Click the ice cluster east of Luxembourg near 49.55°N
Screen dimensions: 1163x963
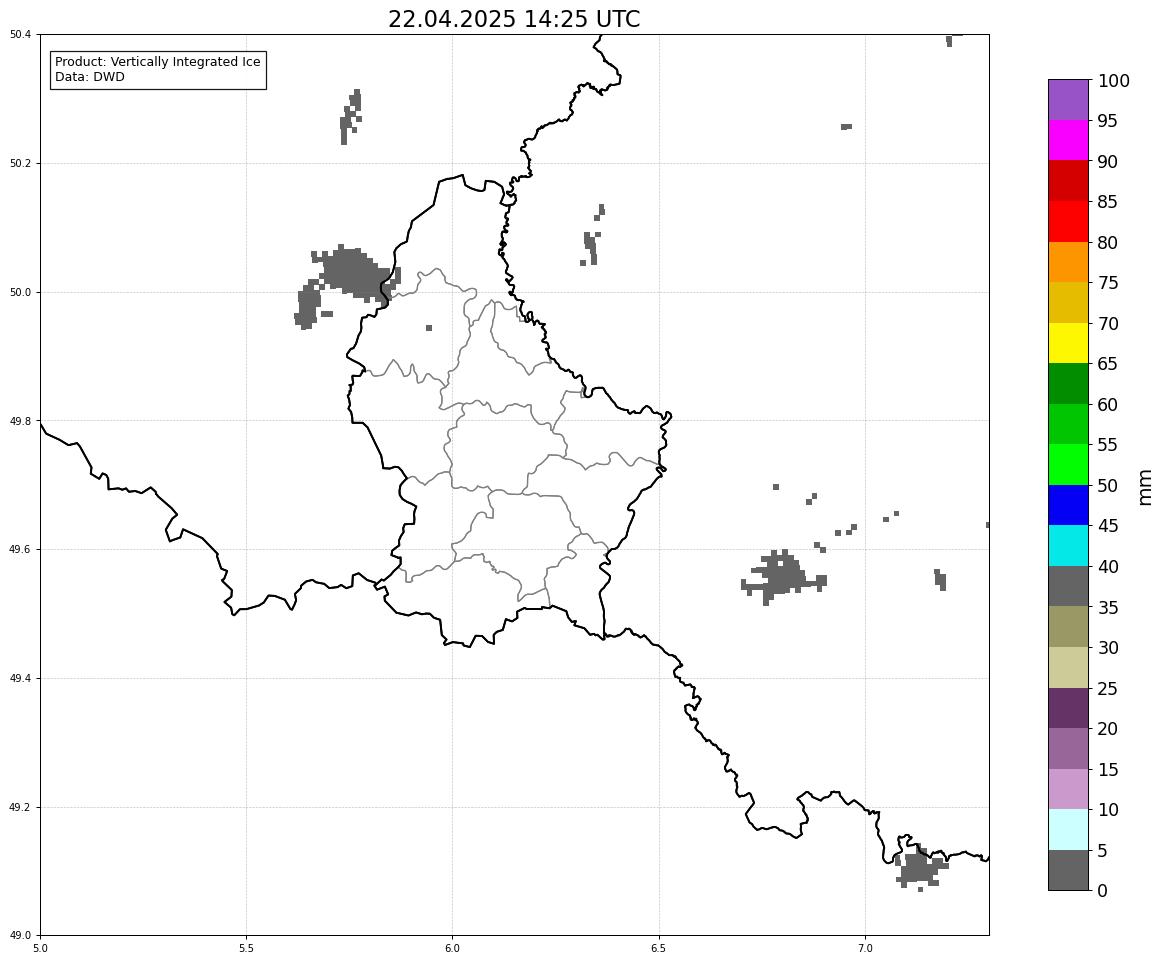(x=783, y=576)
